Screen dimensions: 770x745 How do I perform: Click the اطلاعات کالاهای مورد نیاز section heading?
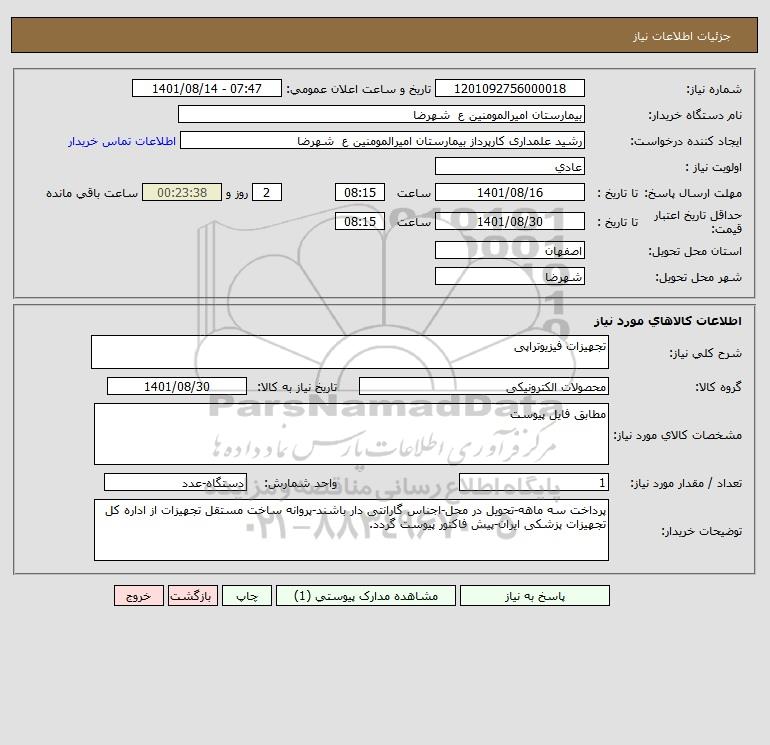[x=668, y=321]
